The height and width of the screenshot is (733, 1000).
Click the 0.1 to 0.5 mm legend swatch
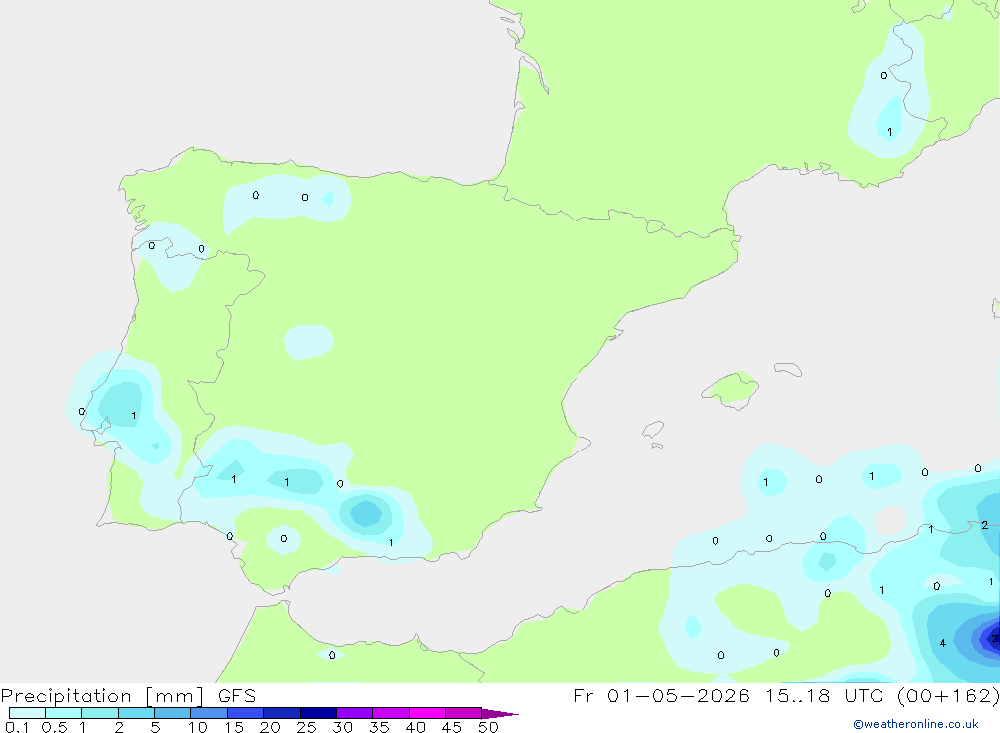(x=27, y=713)
